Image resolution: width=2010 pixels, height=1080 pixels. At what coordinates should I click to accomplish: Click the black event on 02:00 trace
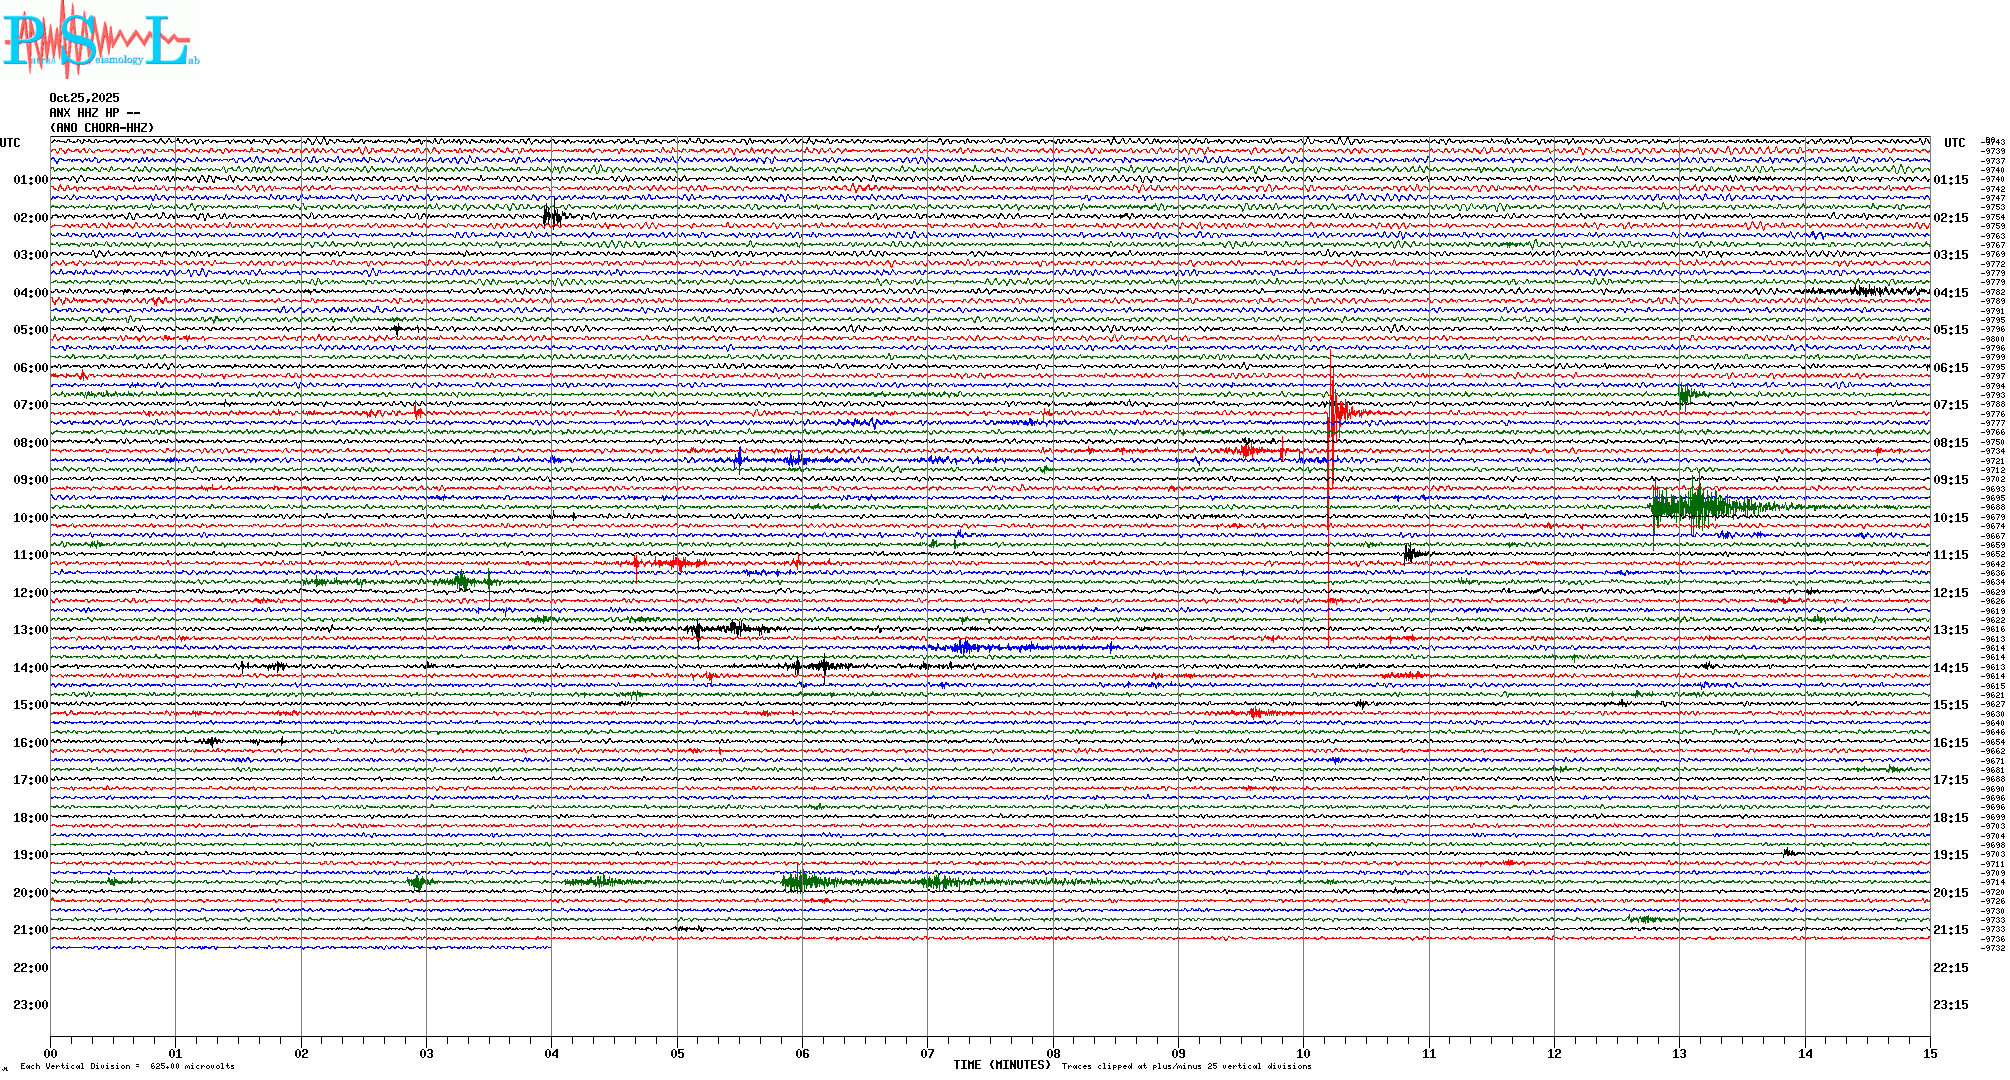pos(551,216)
